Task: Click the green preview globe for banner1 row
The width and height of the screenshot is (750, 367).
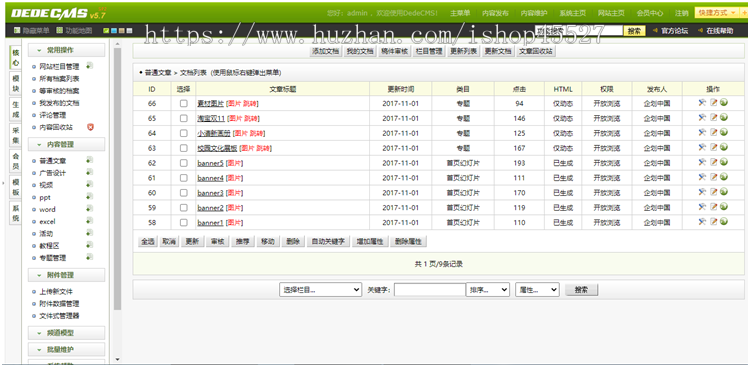Action: (x=724, y=222)
